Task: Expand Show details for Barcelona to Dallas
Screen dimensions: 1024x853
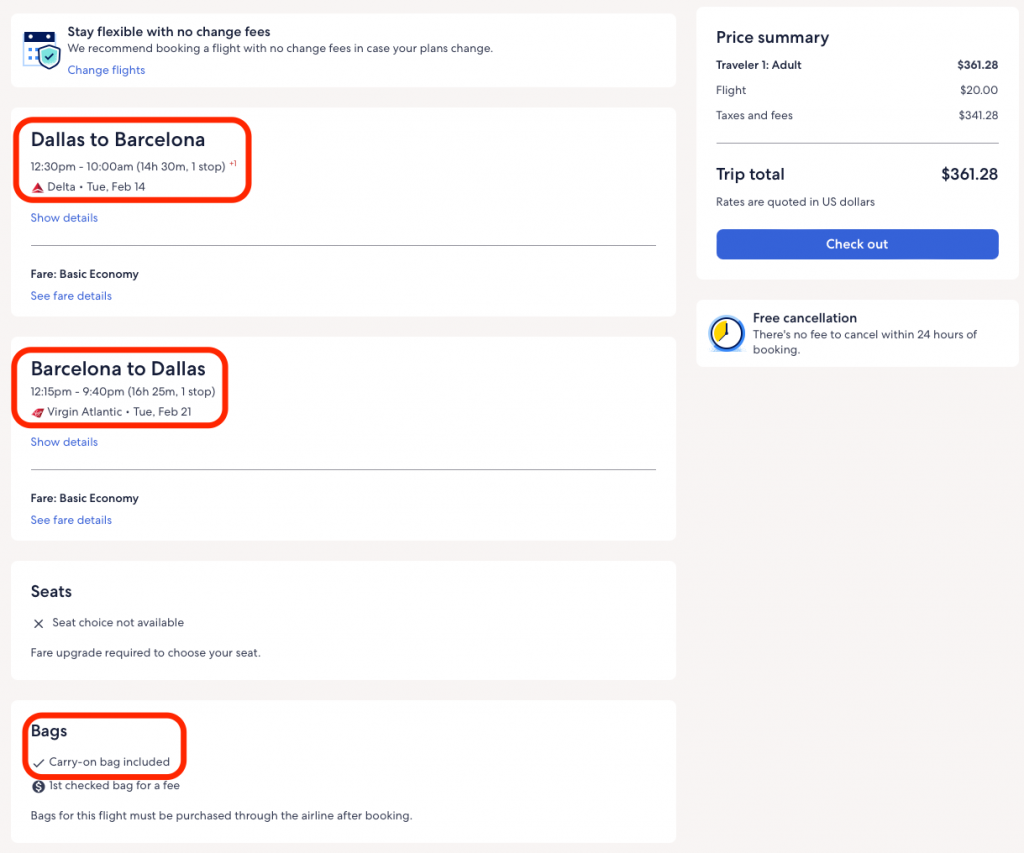Action: pos(64,442)
